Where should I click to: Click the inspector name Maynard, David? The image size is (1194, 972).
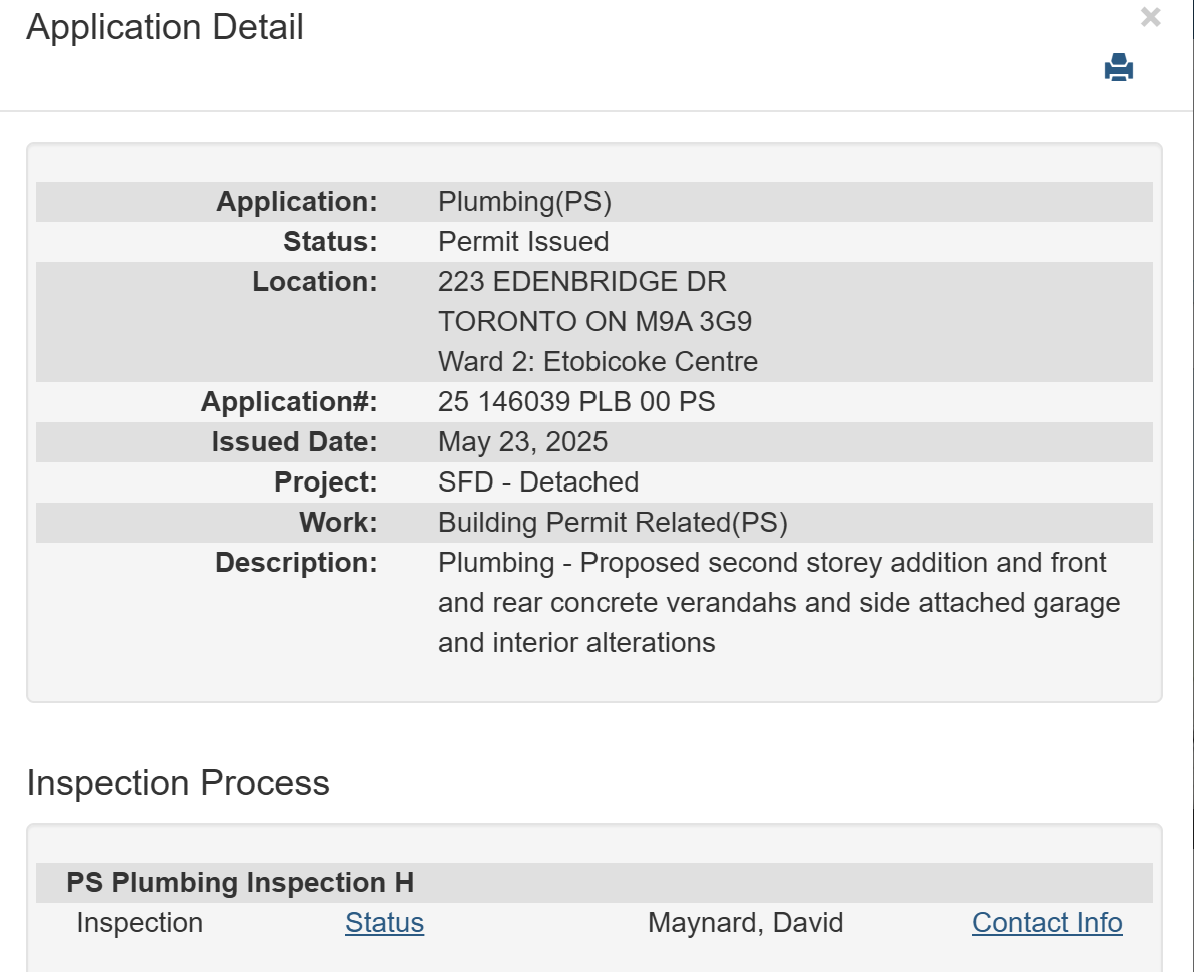point(745,923)
